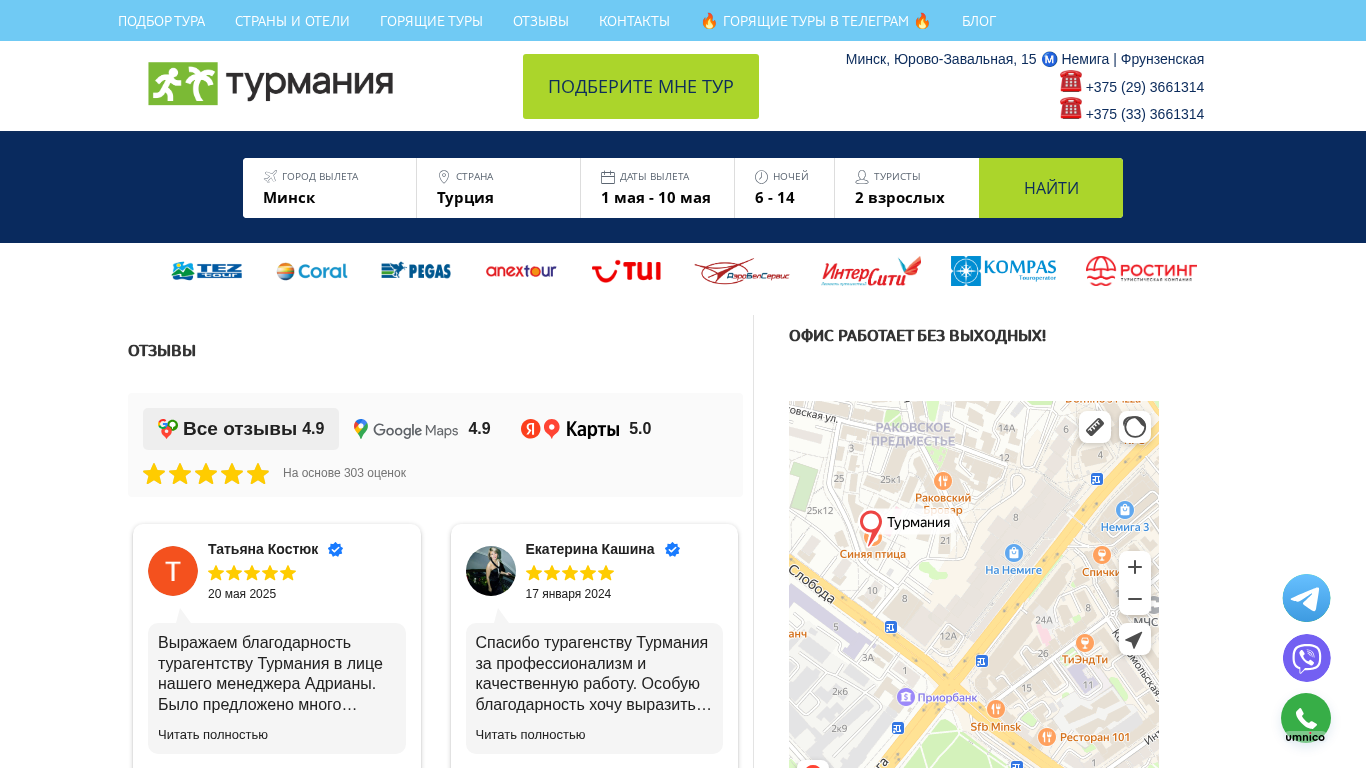Expand the departure city Минск selector
Viewport: 1366px width, 768px height.
pyautogui.click(x=330, y=188)
